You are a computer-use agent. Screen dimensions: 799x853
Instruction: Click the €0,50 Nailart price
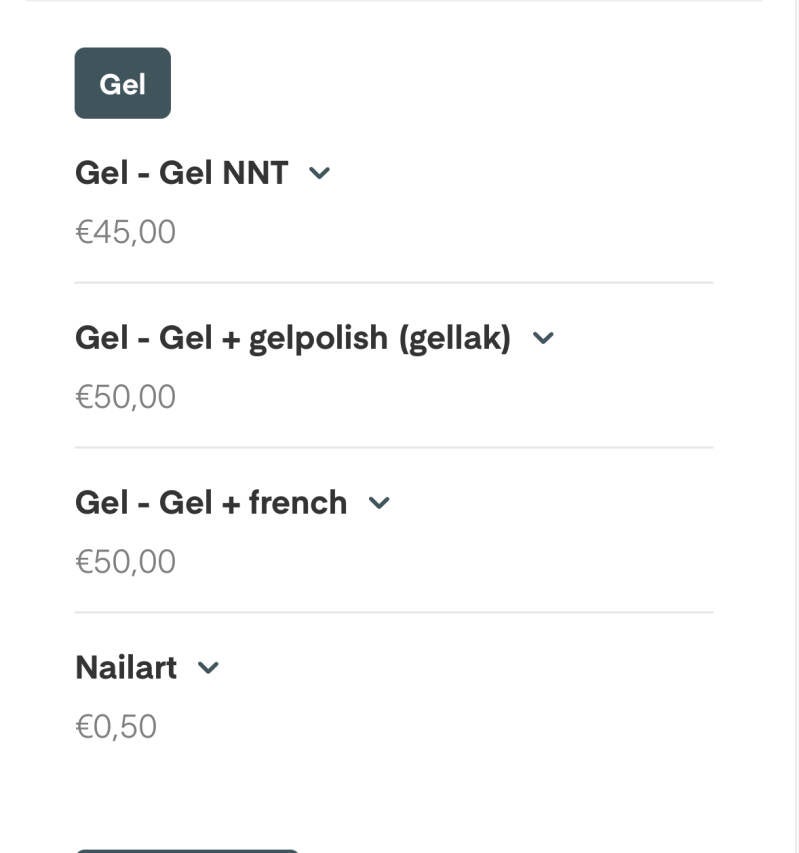[116, 727]
